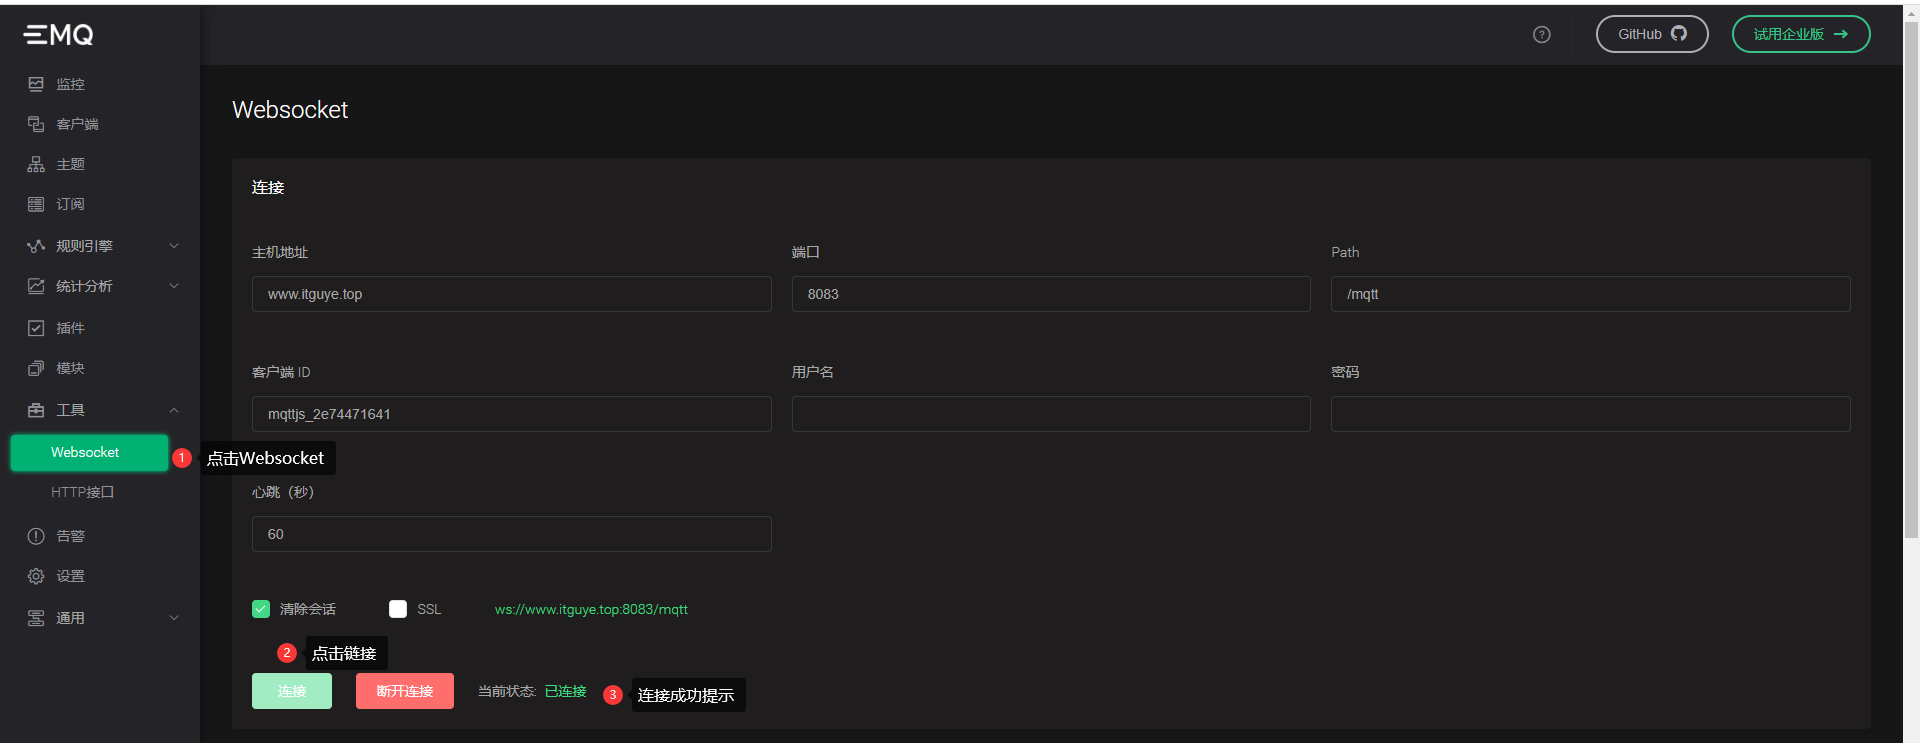Select Websocket in the sidebar
The height and width of the screenshot is (743, 1920).
[x=89, y=452]
